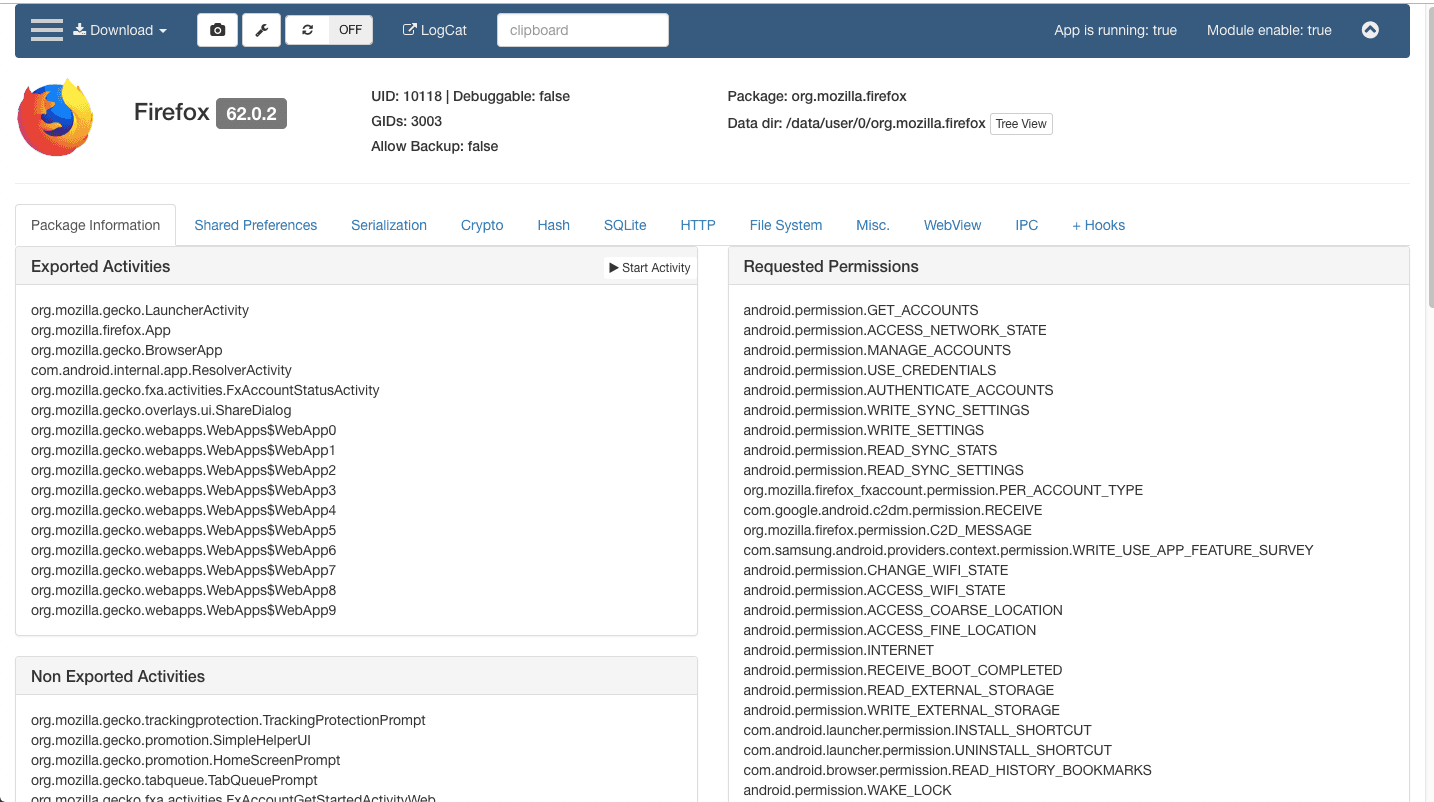
Task: Click the ACCESS_NETWORK_STATE permission
Action: (x=895, y=330)
